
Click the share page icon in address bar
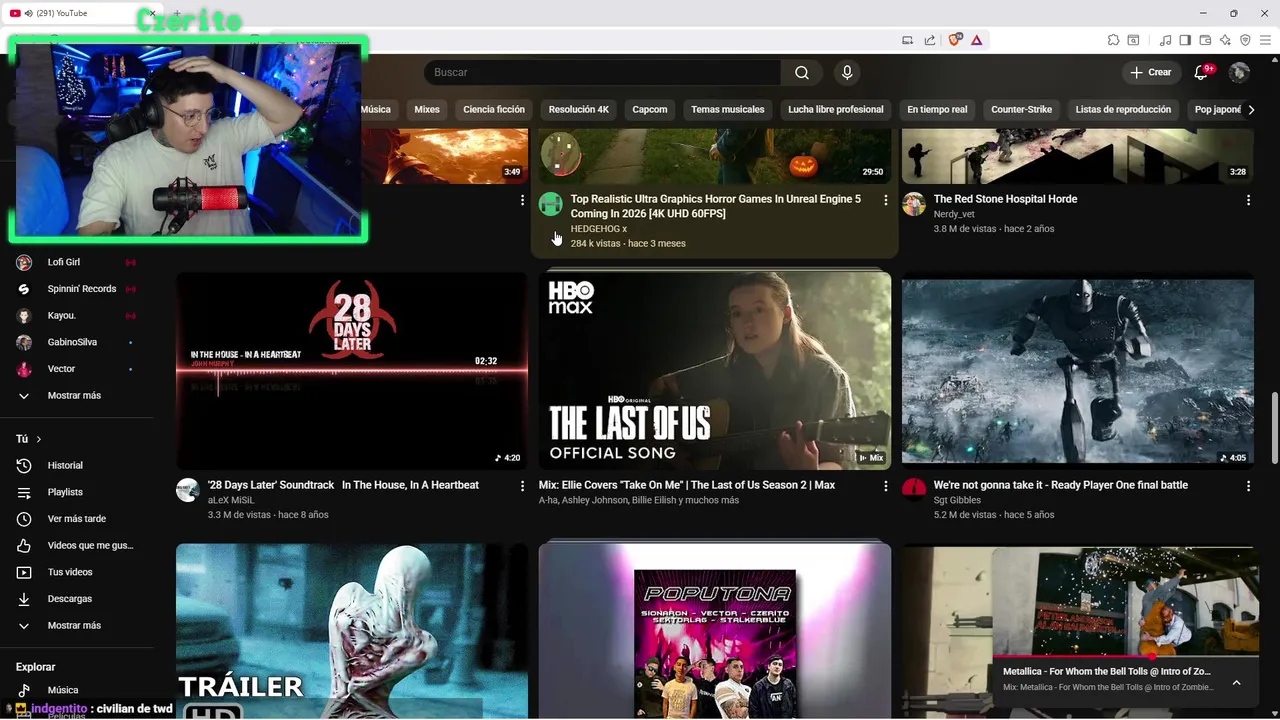tap(930, 40)
